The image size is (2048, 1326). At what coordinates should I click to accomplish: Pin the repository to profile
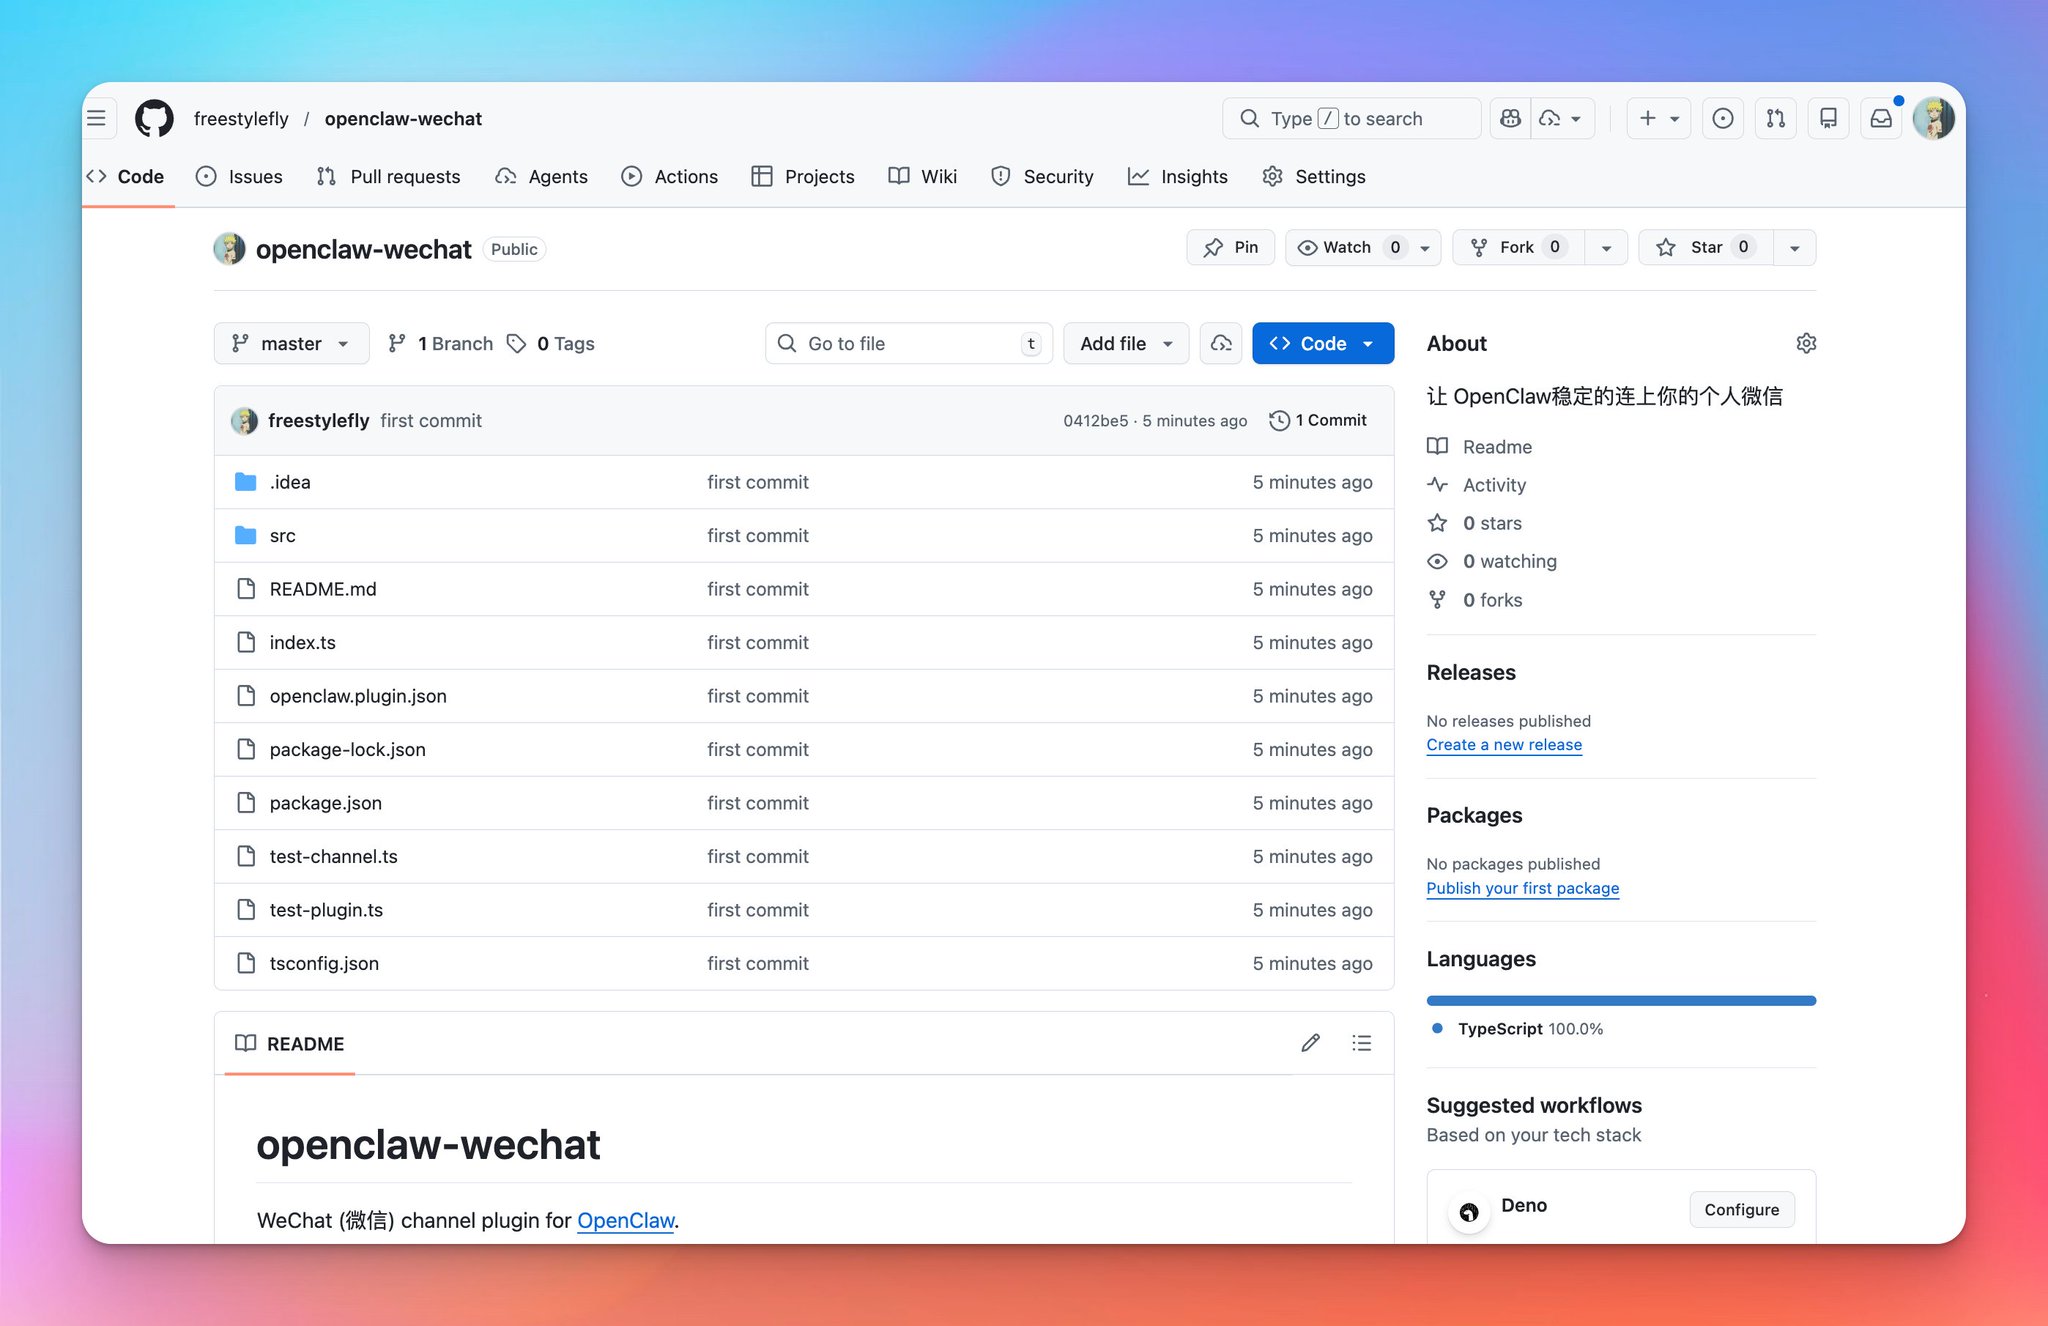point(1231,247)
